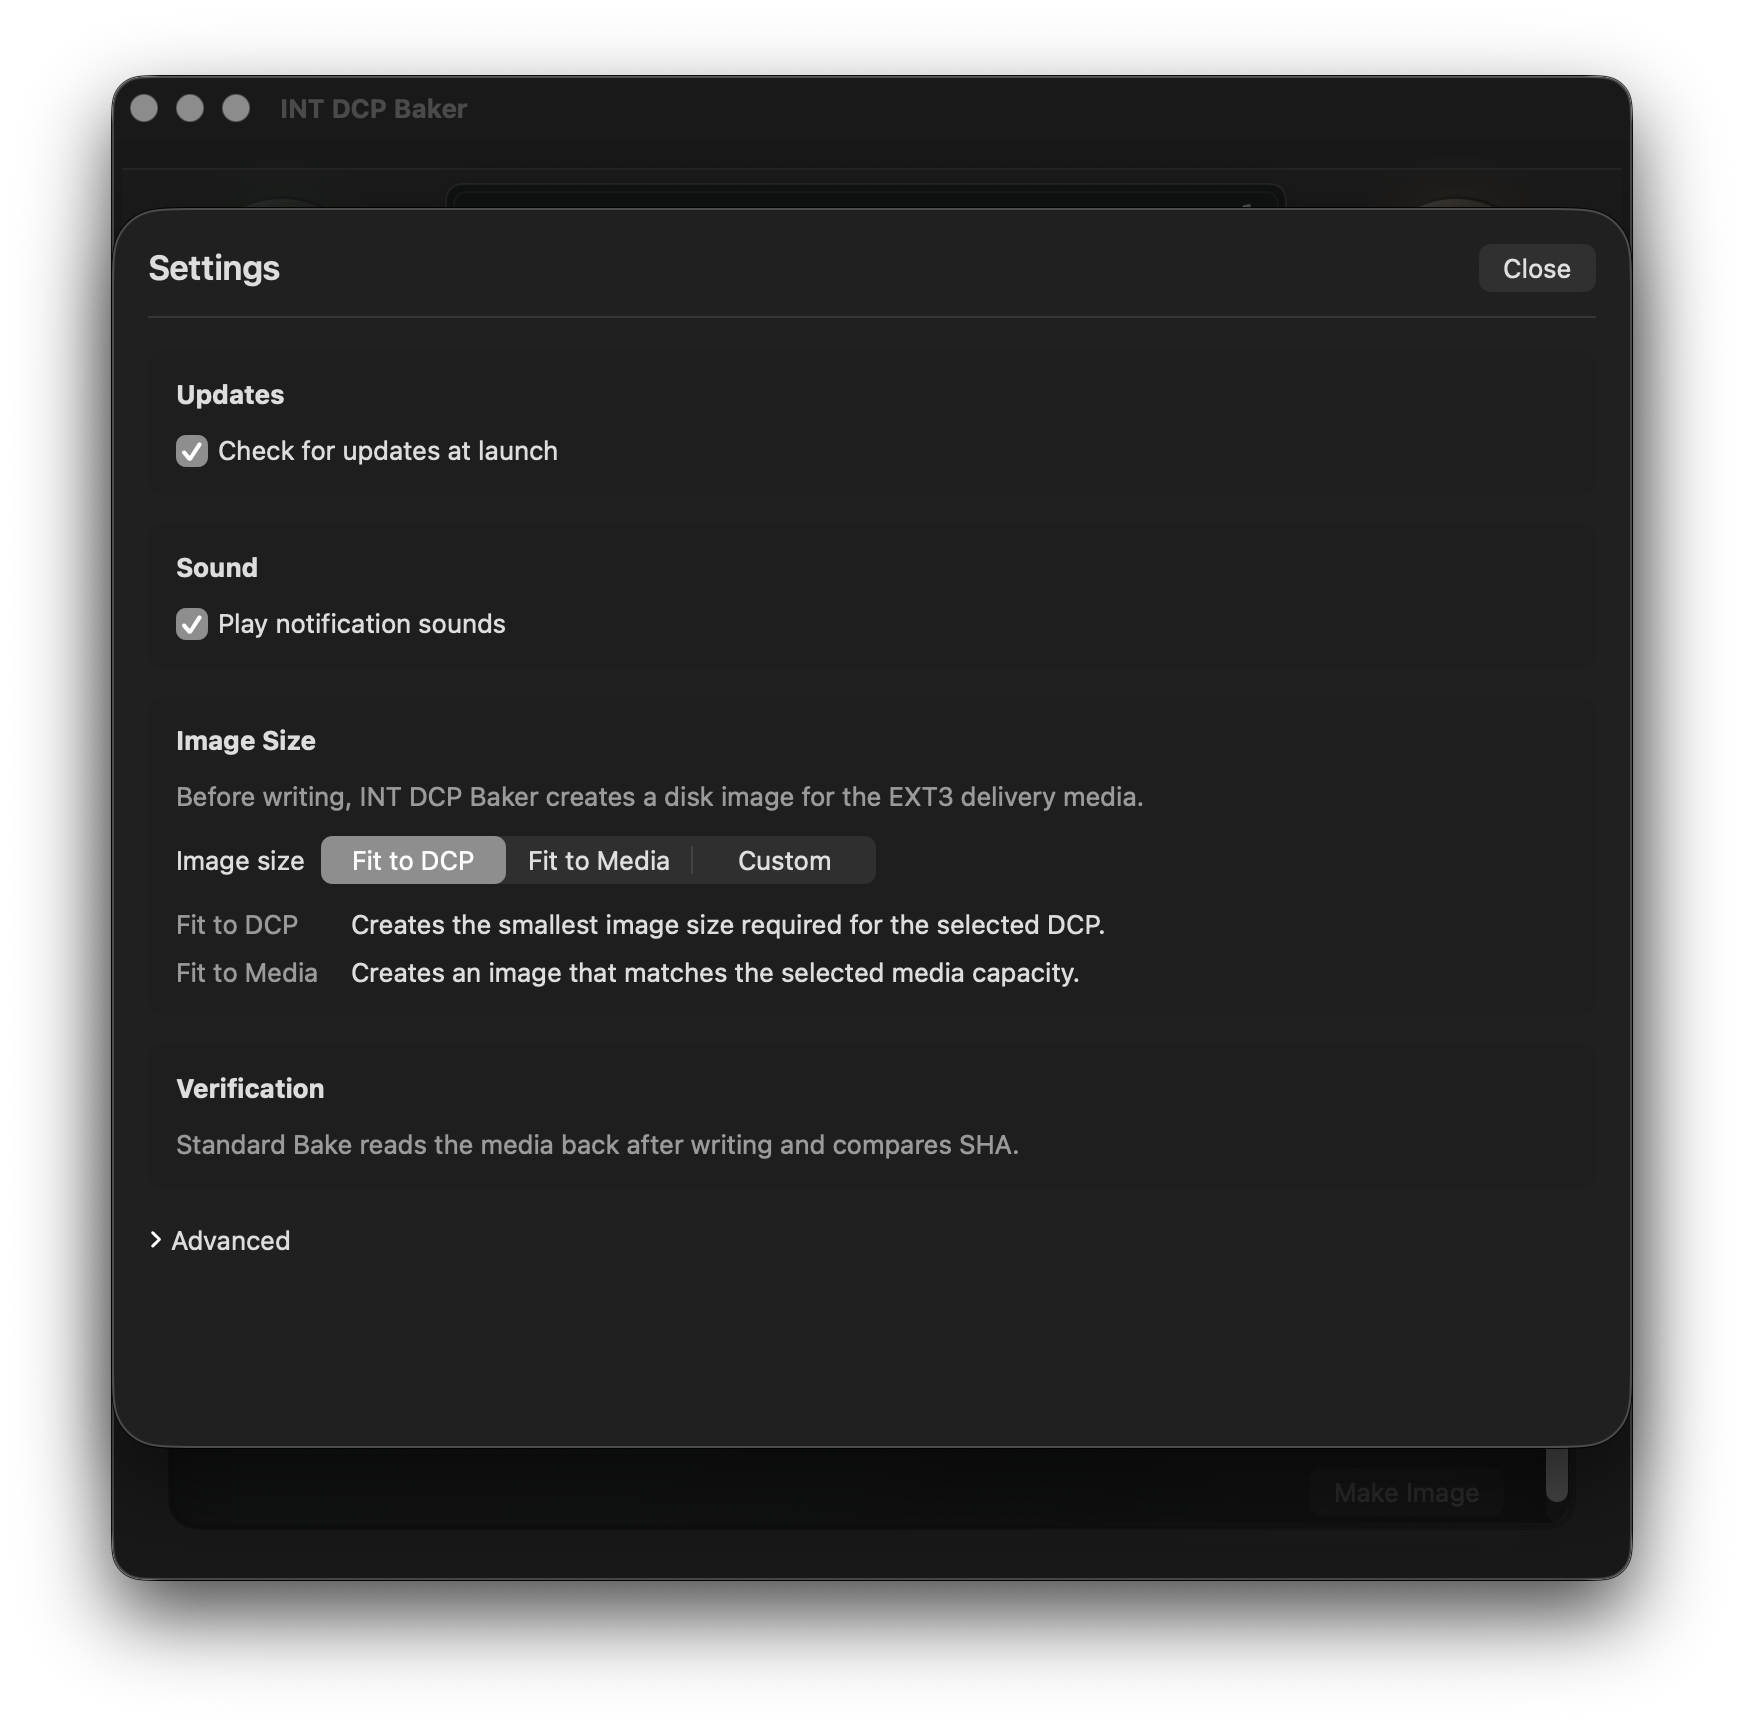Click the red close window button

[144, 108]
